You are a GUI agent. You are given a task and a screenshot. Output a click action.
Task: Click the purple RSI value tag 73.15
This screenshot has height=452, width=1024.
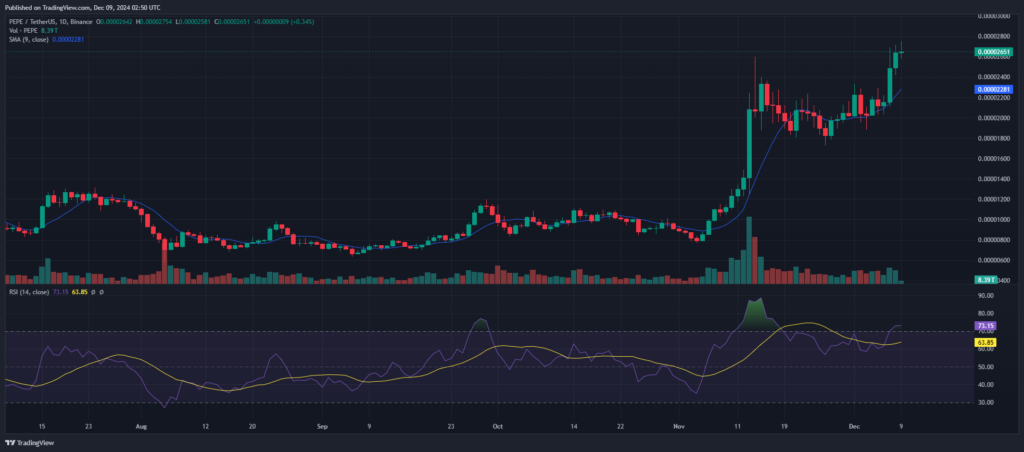click(x=987, y=326)
